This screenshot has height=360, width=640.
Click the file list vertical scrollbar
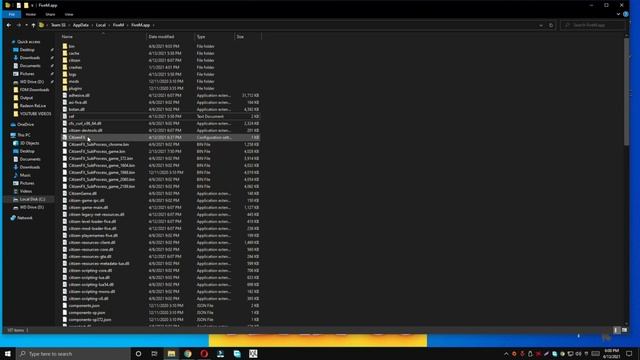pos(627,92)
